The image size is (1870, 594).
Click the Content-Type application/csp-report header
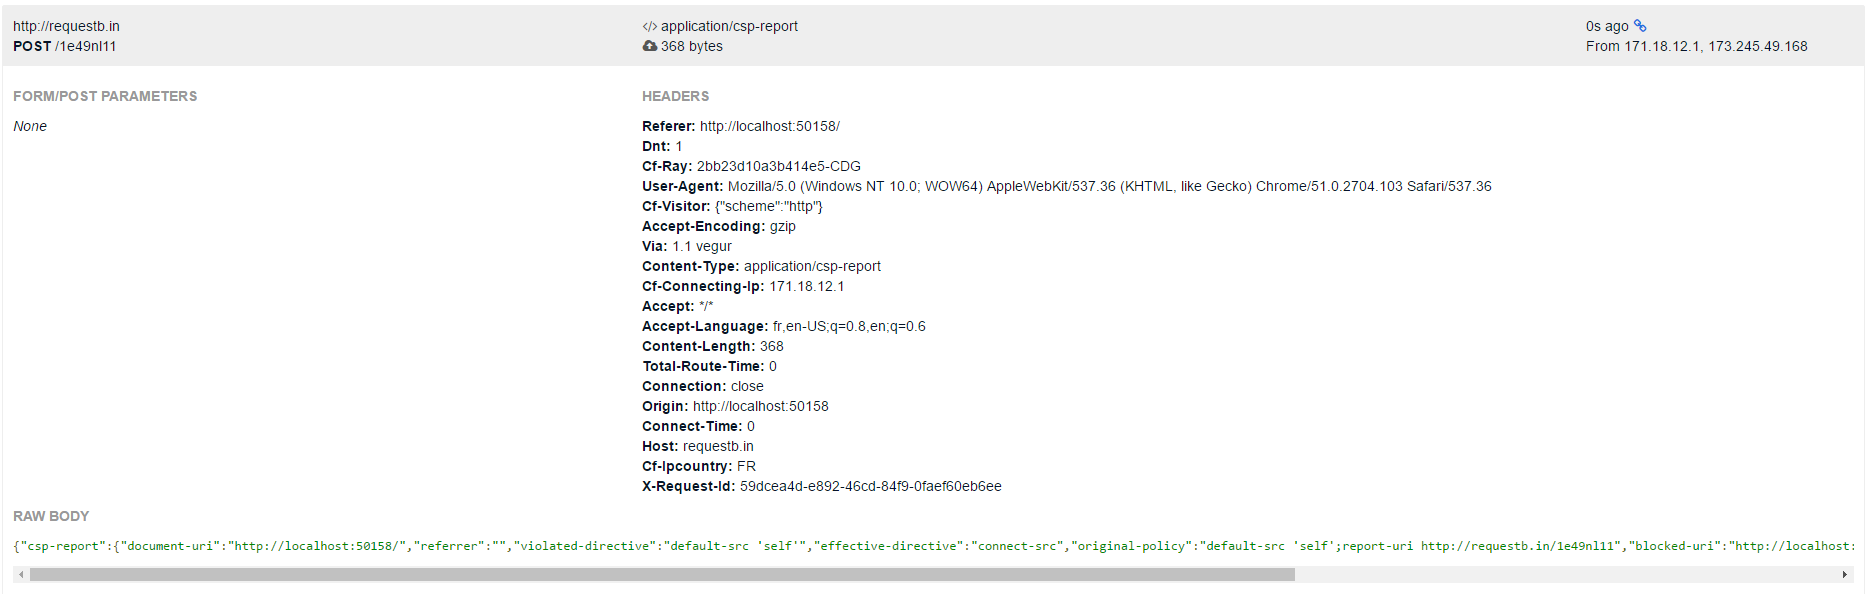(x=761, y=266)
